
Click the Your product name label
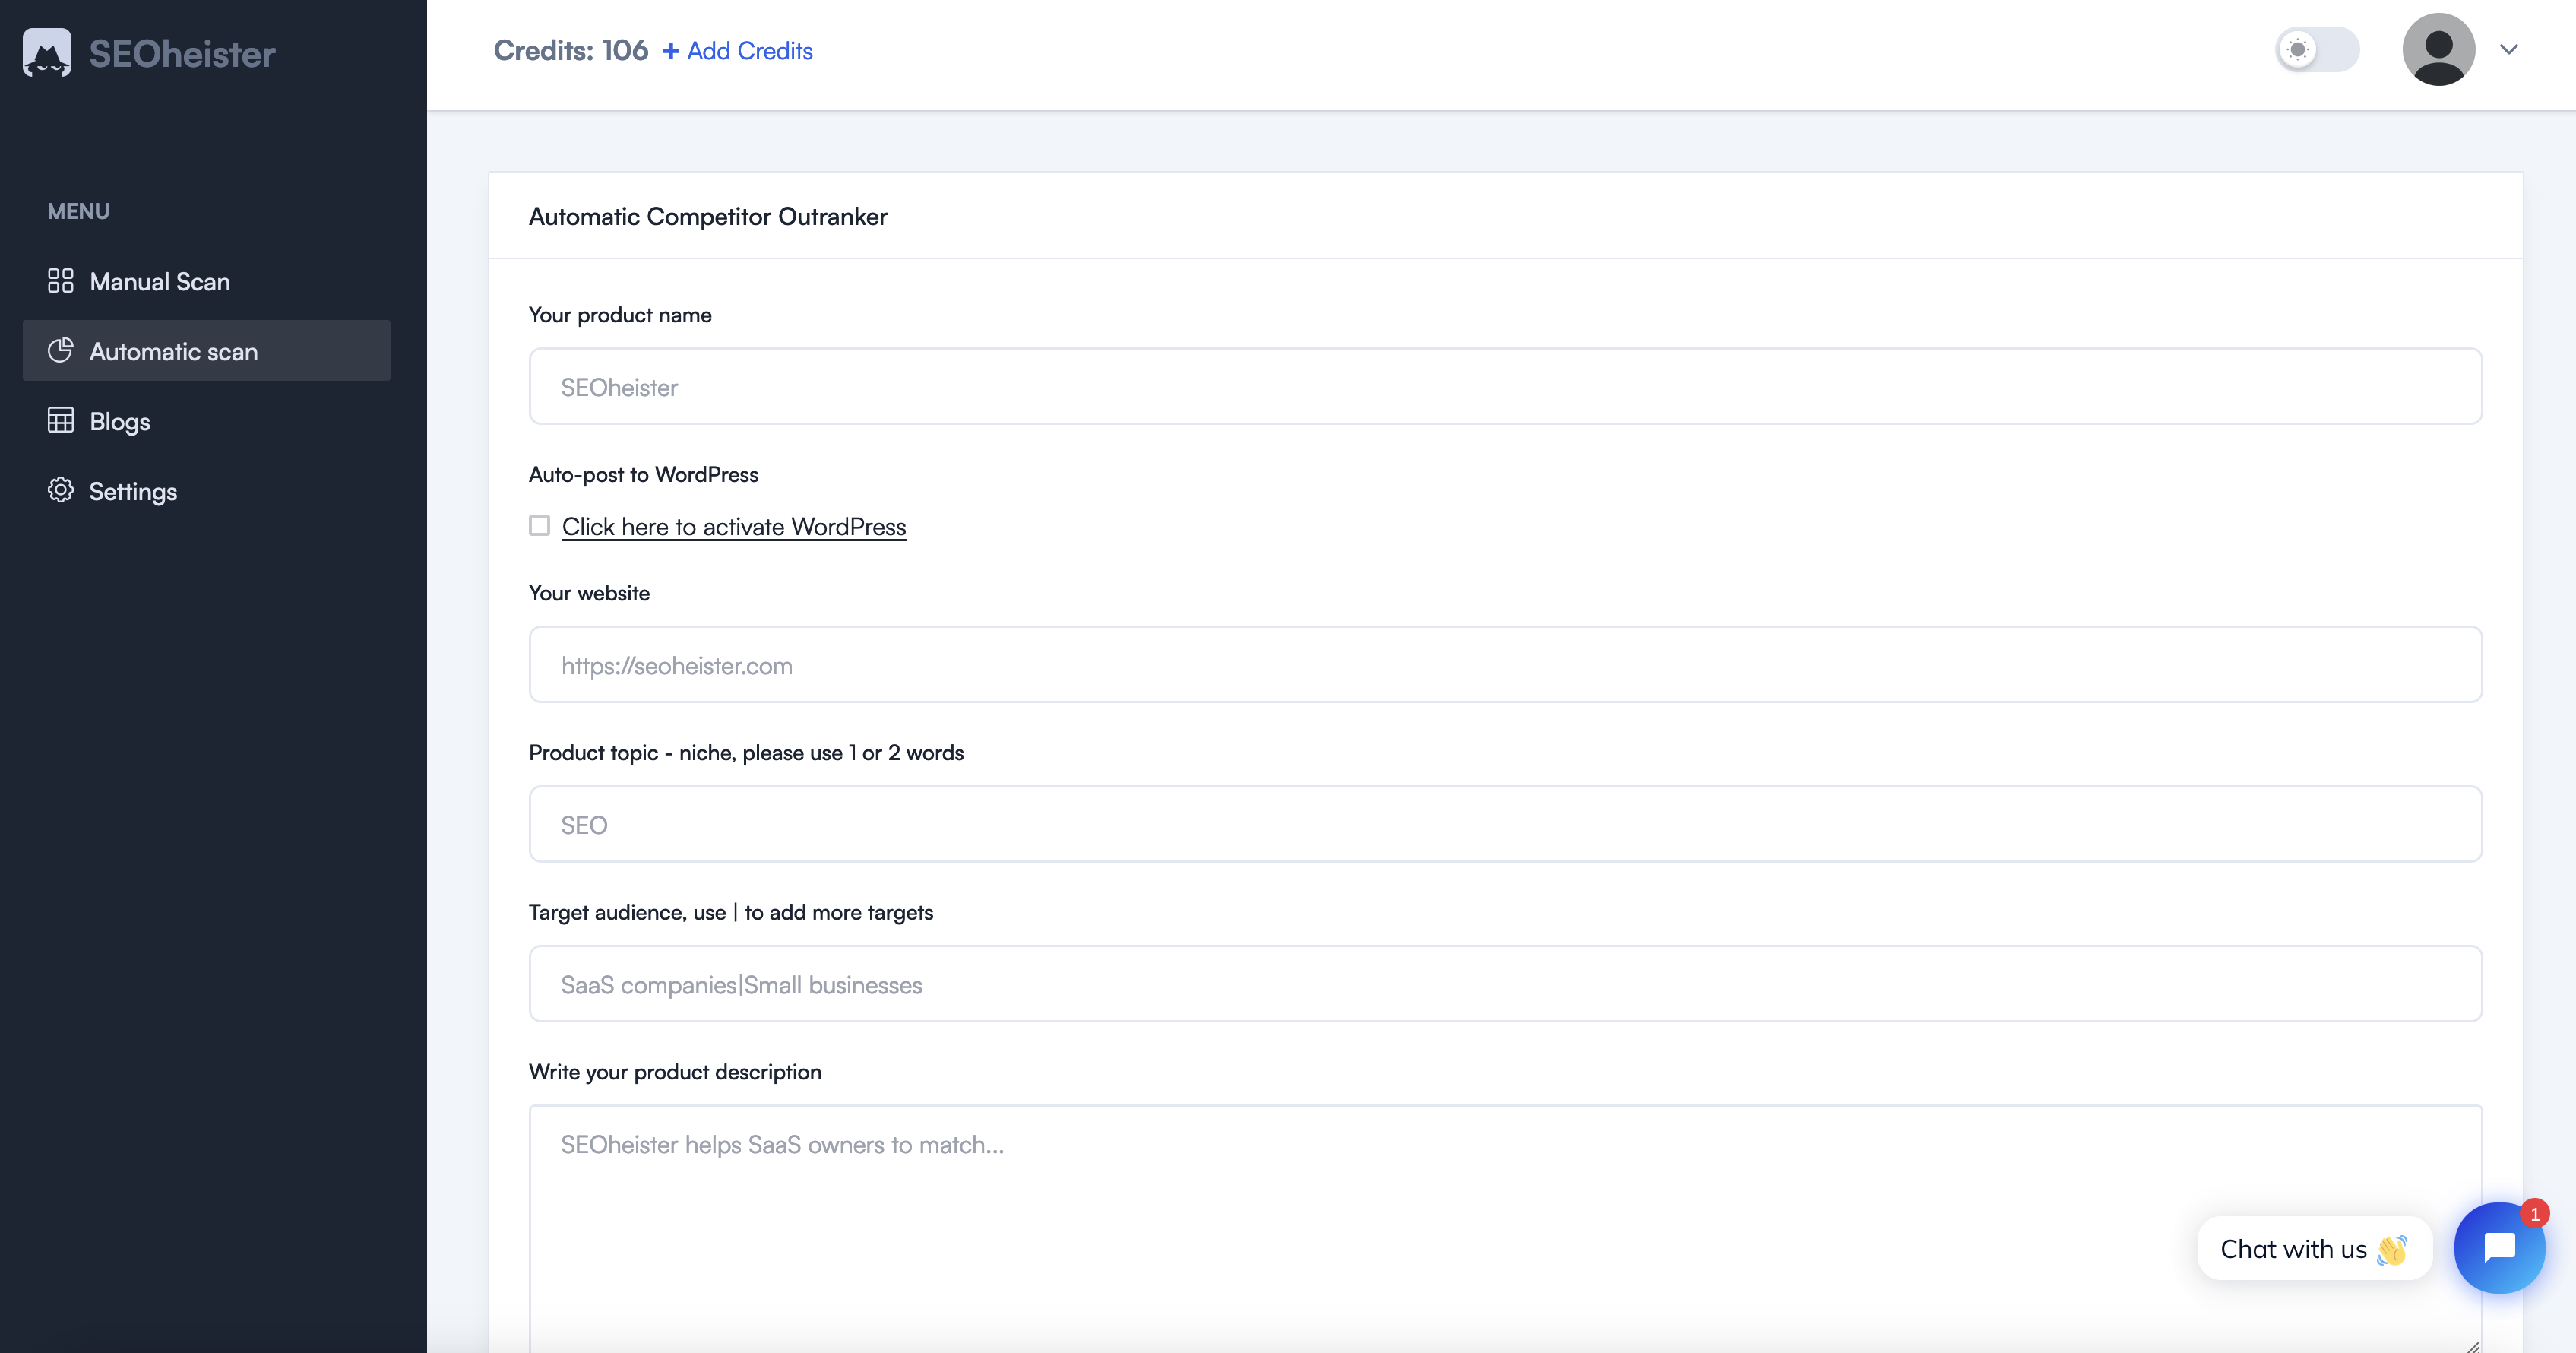(620, 315)
